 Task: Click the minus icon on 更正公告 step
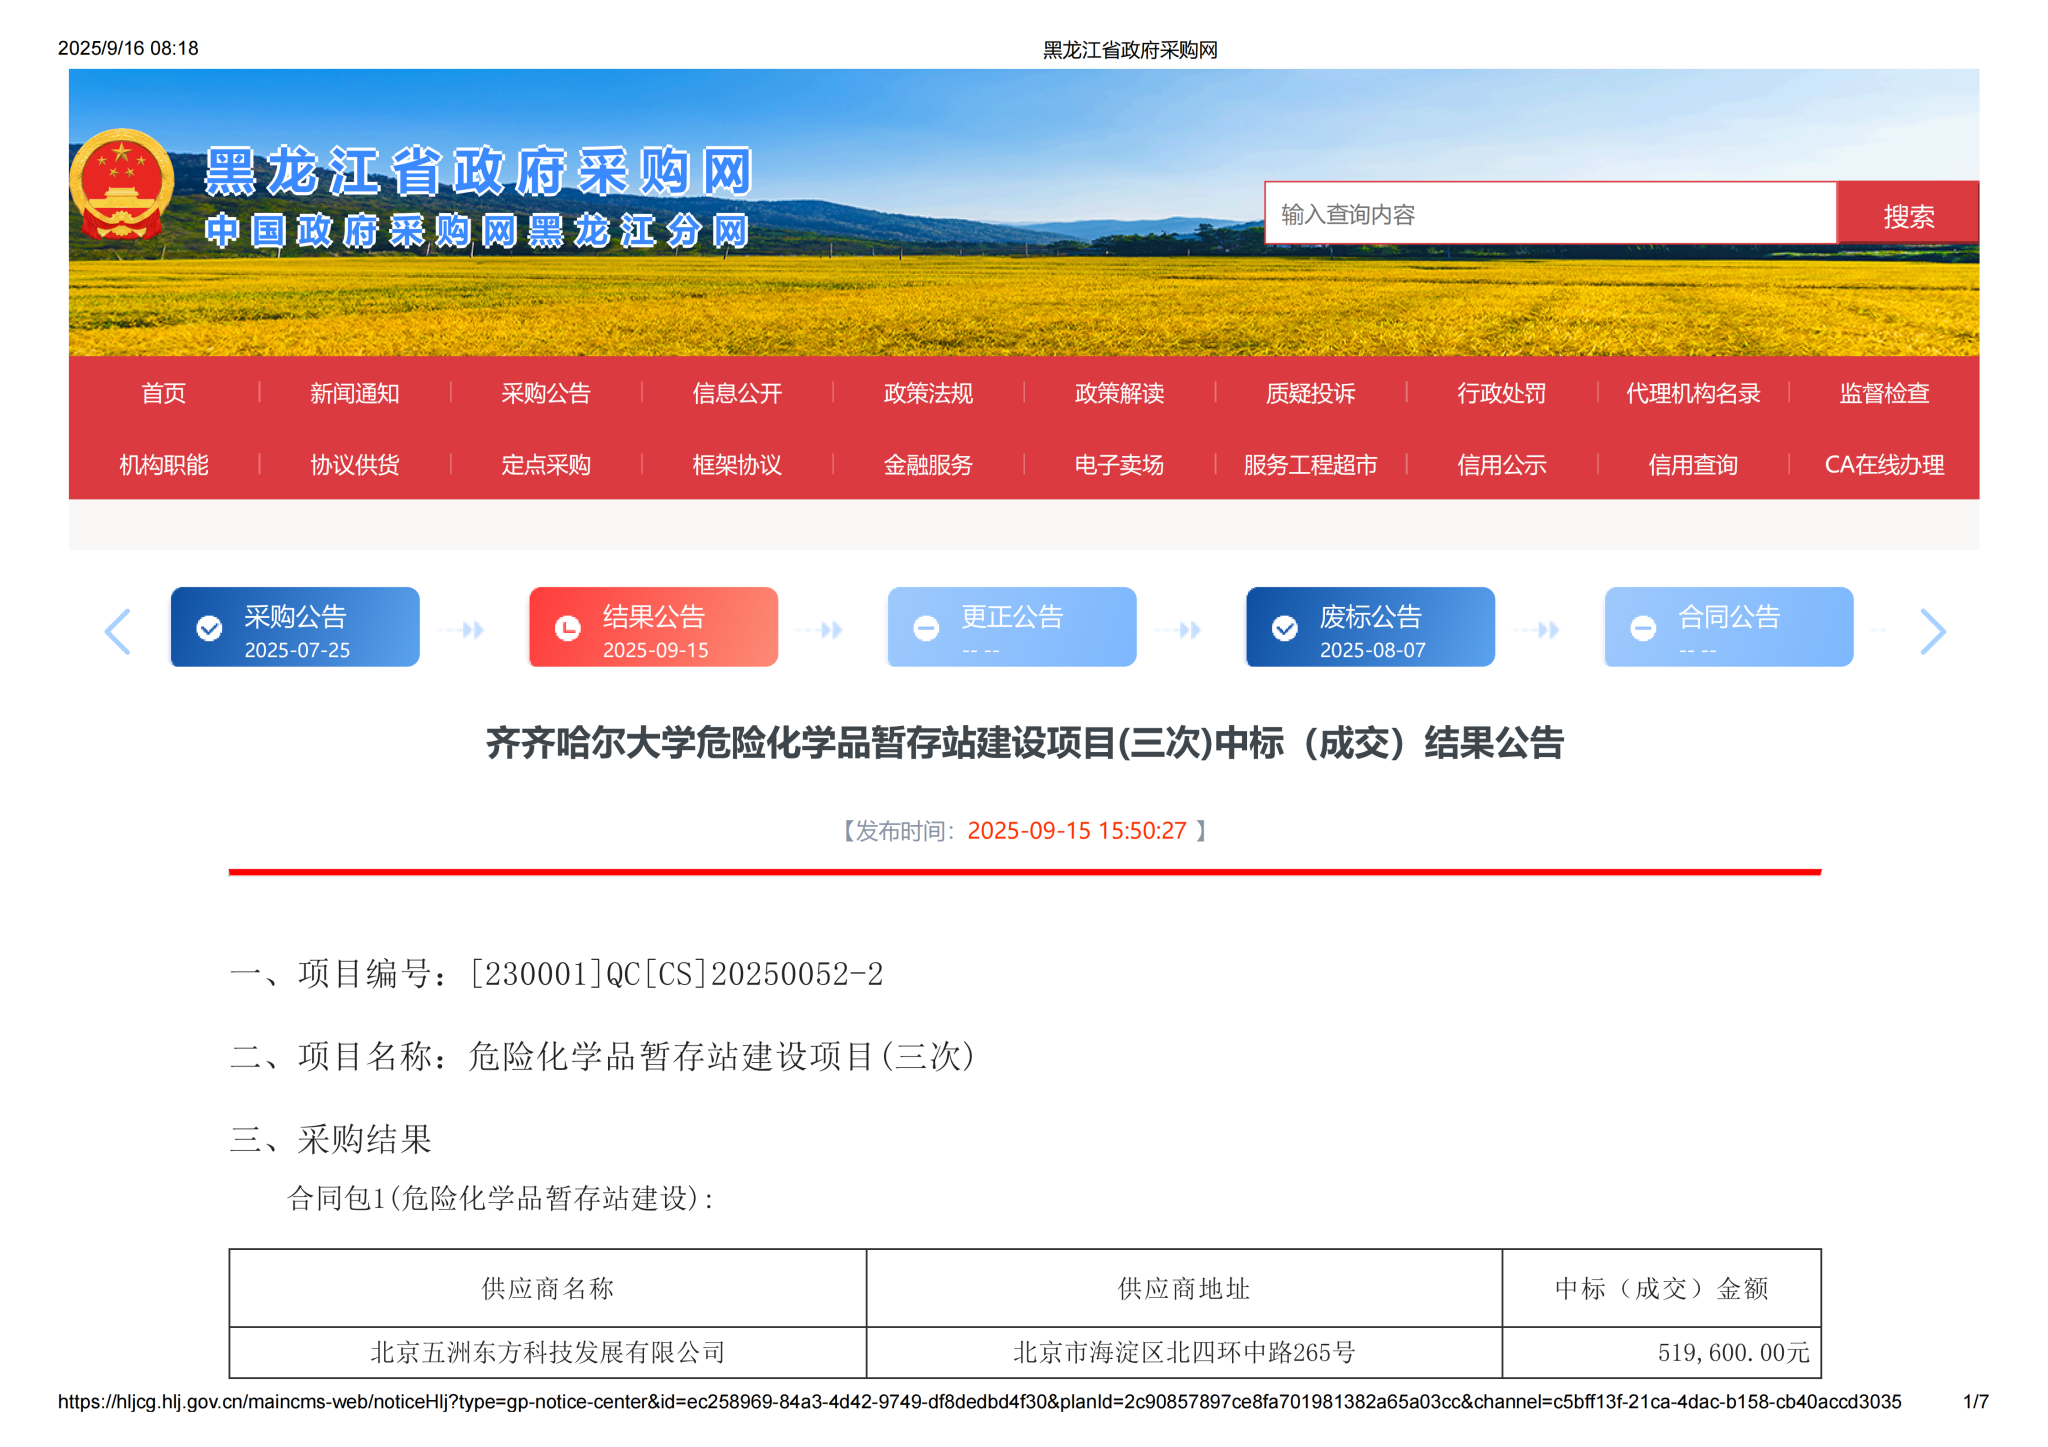click(x=926, y=628)
